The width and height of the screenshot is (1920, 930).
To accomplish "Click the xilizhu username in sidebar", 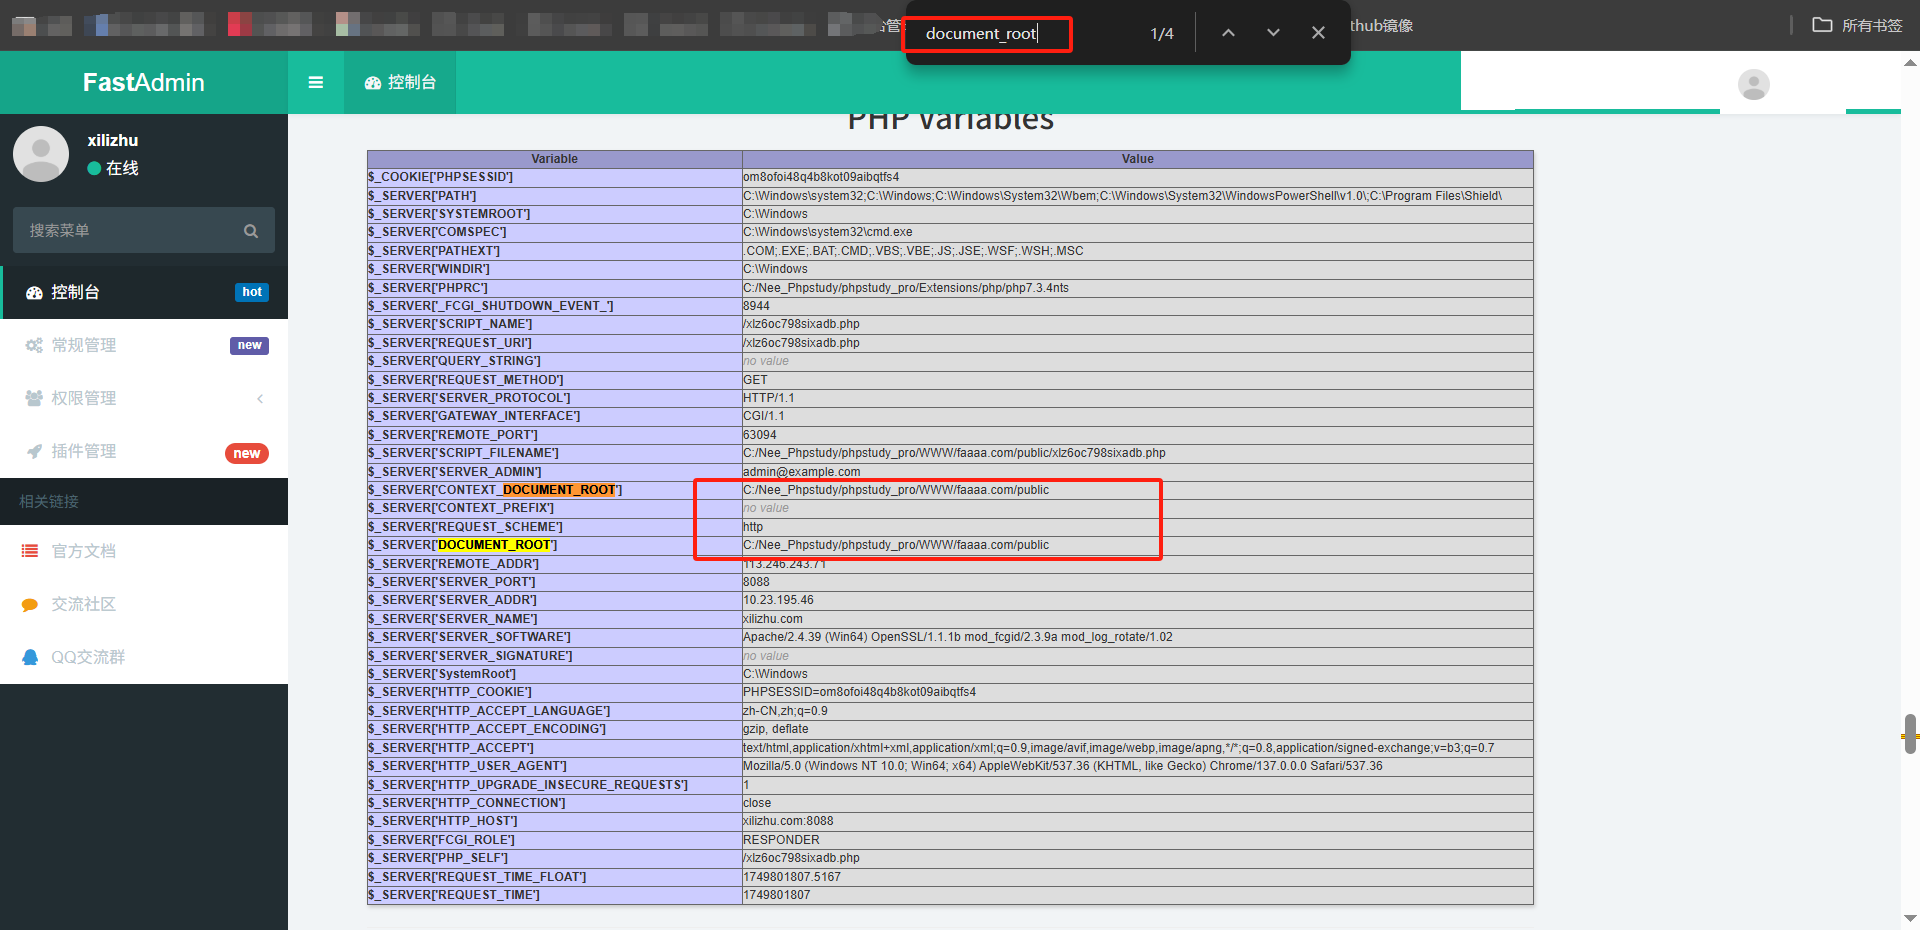I will point(113,140).
